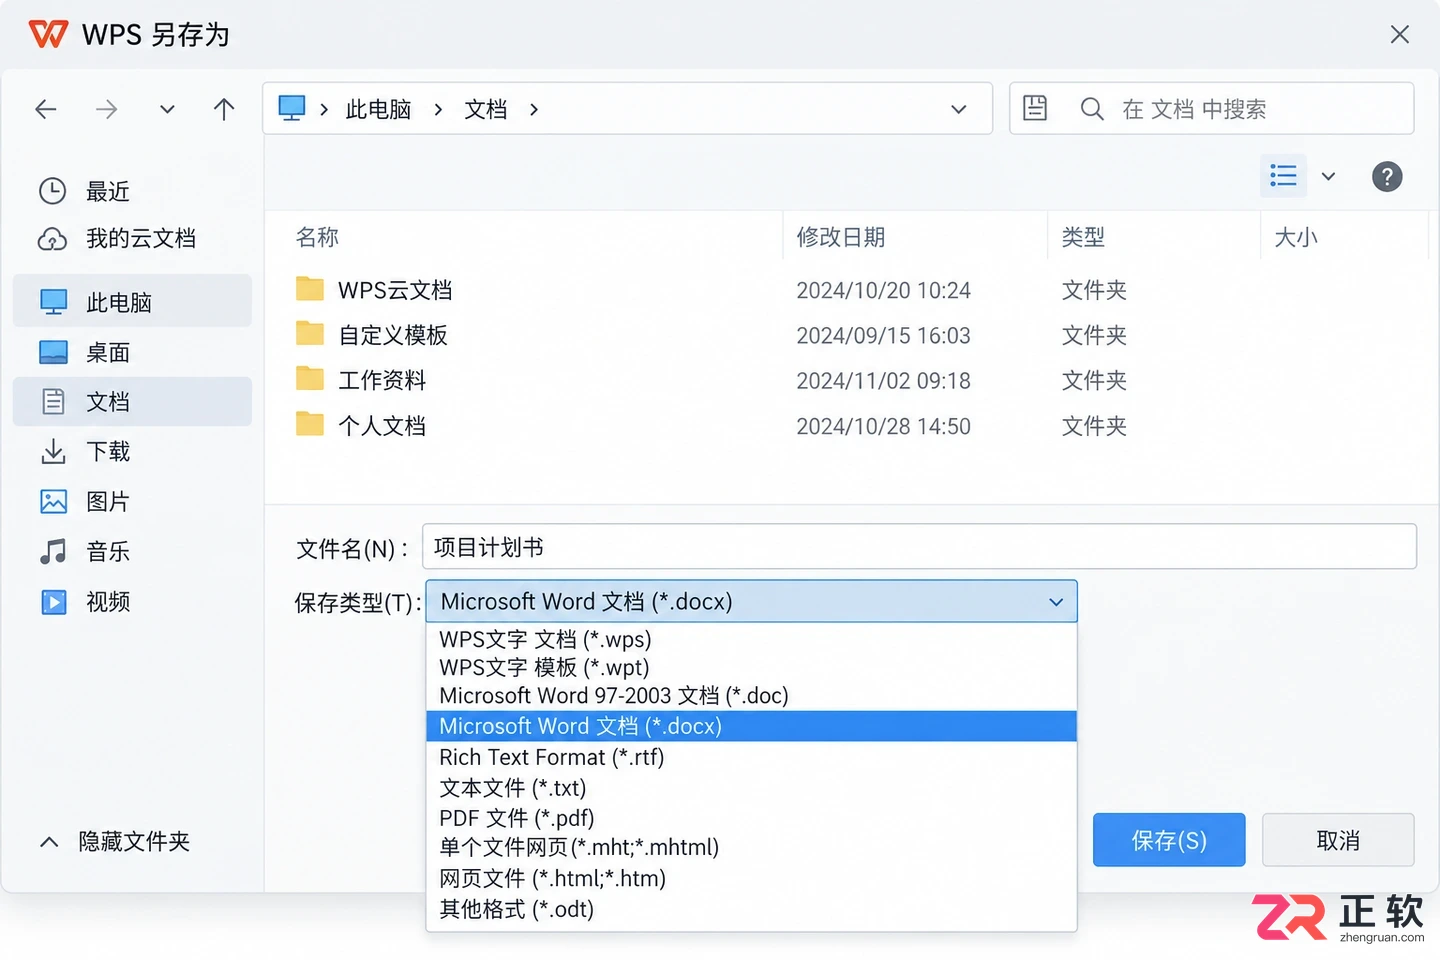Choose PDF 文件 (*.pdf) format
This screenshot has width=1440, height=960.
(x=751, y=818)
